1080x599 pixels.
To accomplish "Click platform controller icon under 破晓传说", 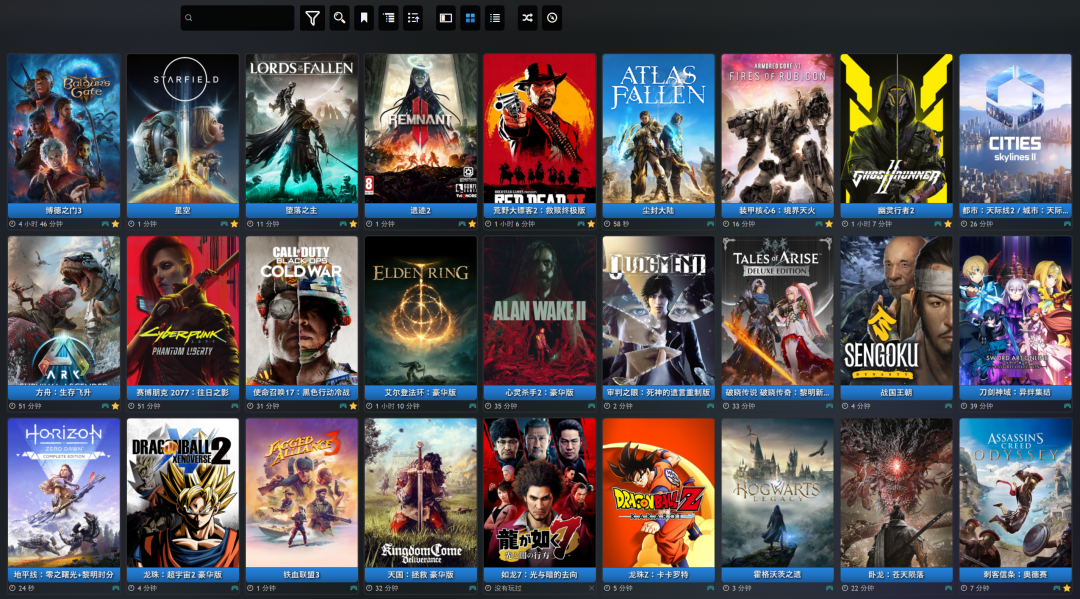I will coord(829,406).
